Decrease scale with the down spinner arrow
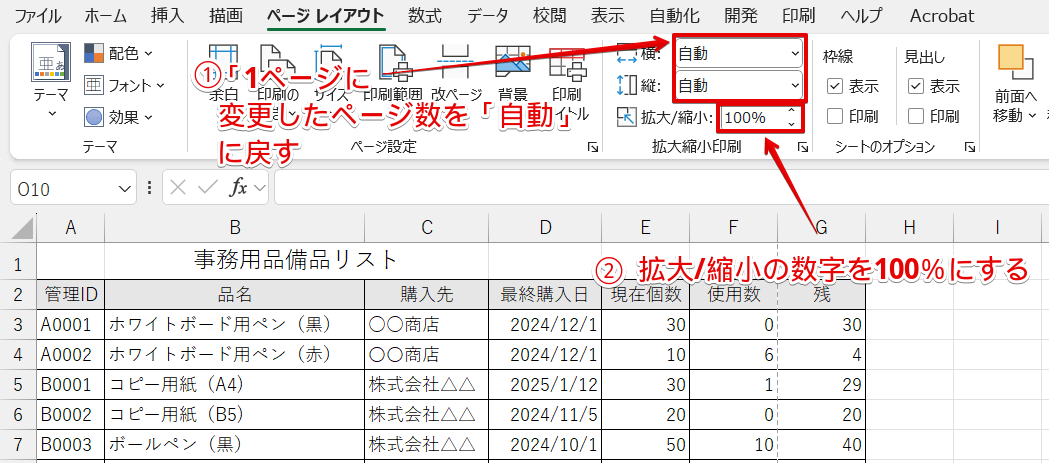Viewport: 1049px width, 463px height. (x=792, y=124)
